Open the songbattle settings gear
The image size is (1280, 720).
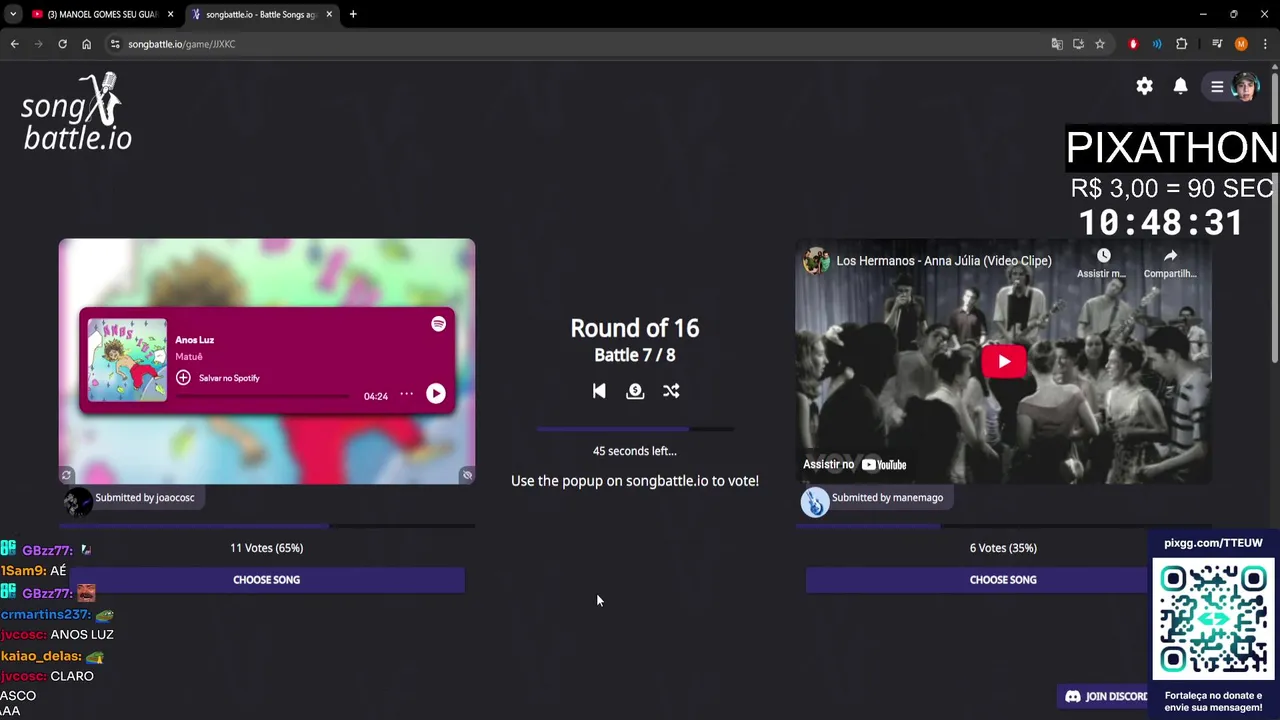(x=1144, y=86)
